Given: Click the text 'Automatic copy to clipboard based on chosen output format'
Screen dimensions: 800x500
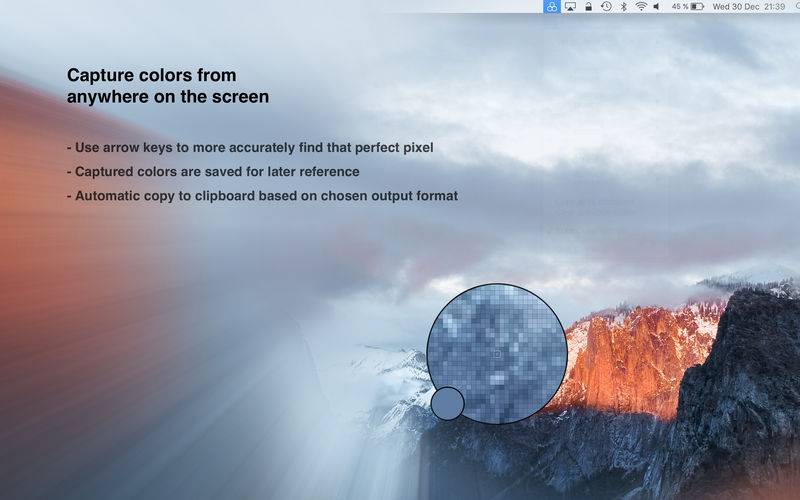Looking at the screenshot, I should coord(266,196).
